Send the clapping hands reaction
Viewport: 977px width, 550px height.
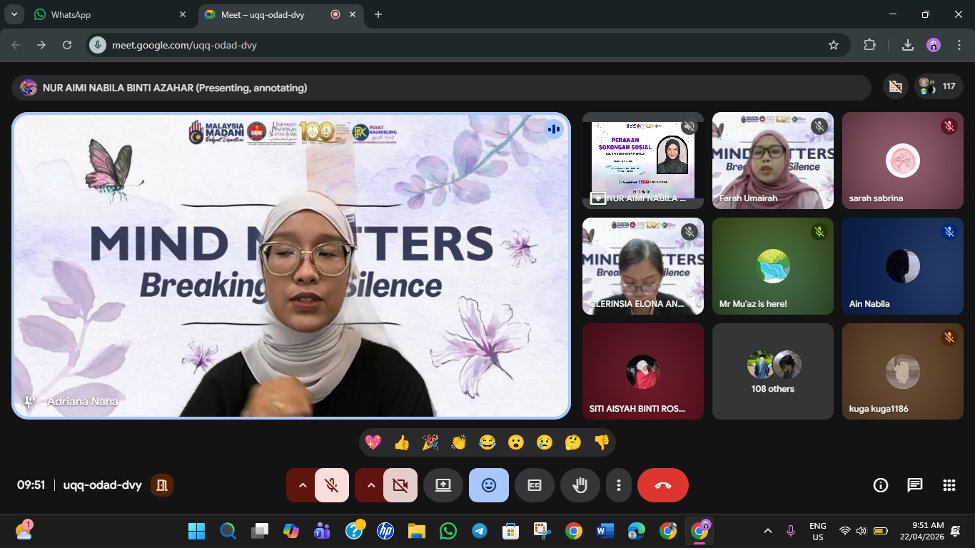(x=459, y=442)
